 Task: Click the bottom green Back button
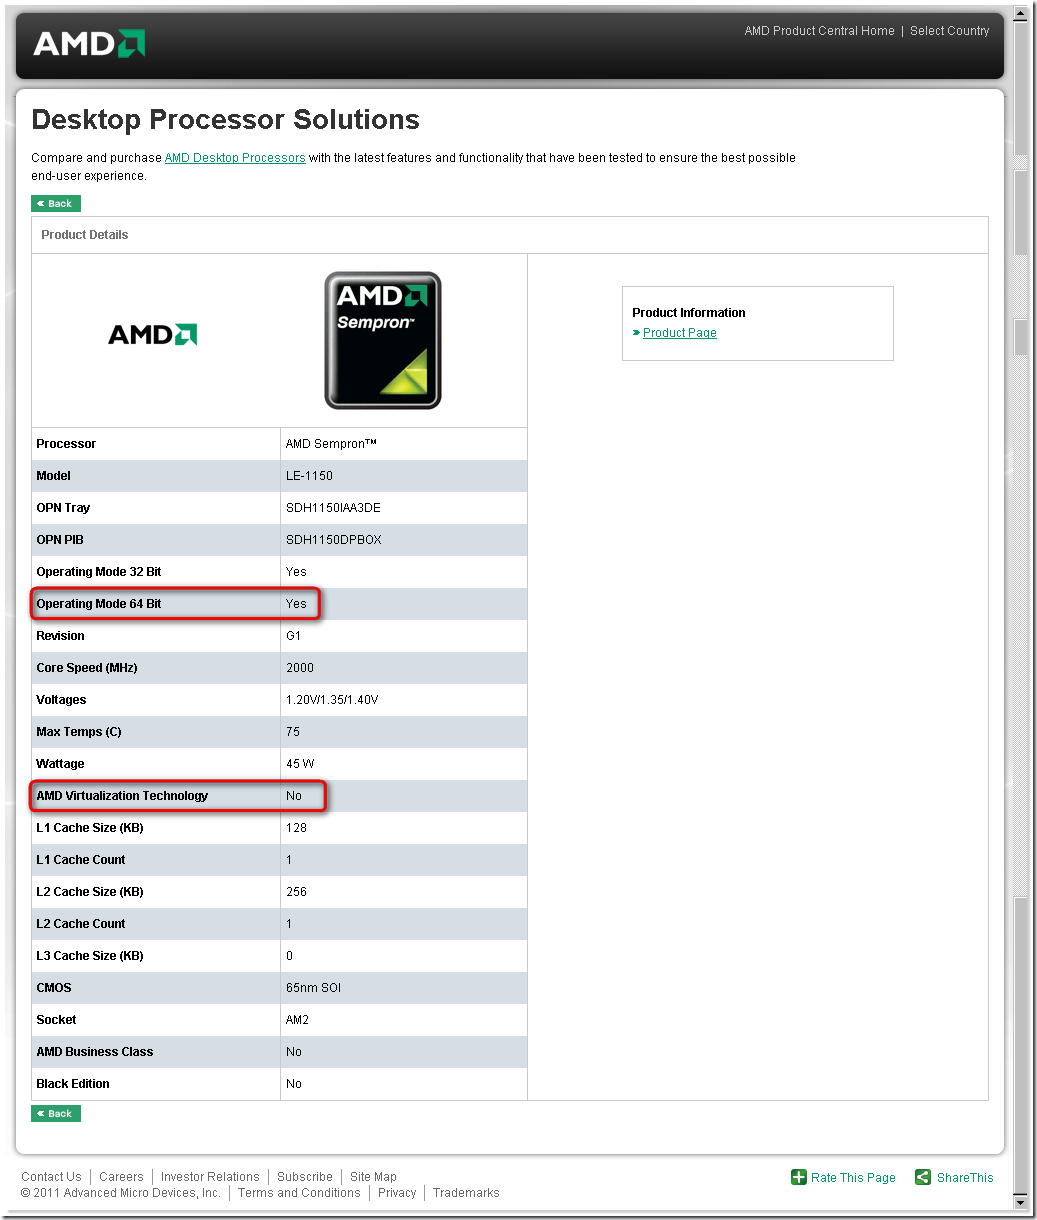coord(55,1113)
